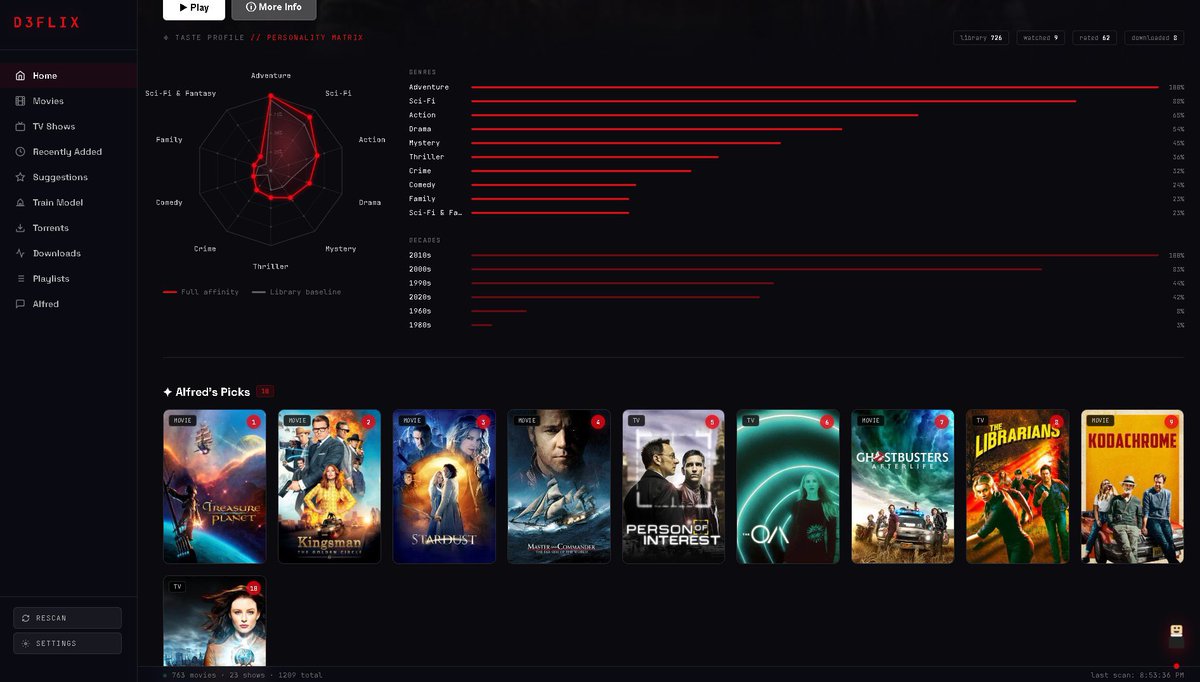Click the 1990s decade label
This screenshot has height=682, width=1200.
click(x=420, y=283)
